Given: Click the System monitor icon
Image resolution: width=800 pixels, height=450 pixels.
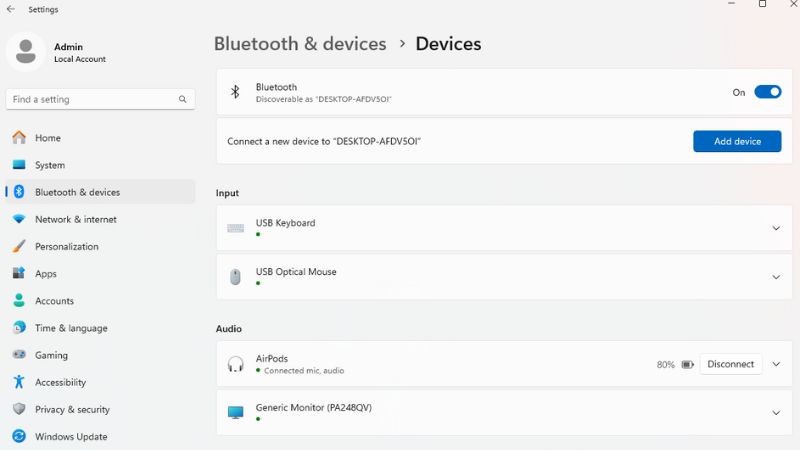Looking at the screenshot, I should click(x=19, y=164).
